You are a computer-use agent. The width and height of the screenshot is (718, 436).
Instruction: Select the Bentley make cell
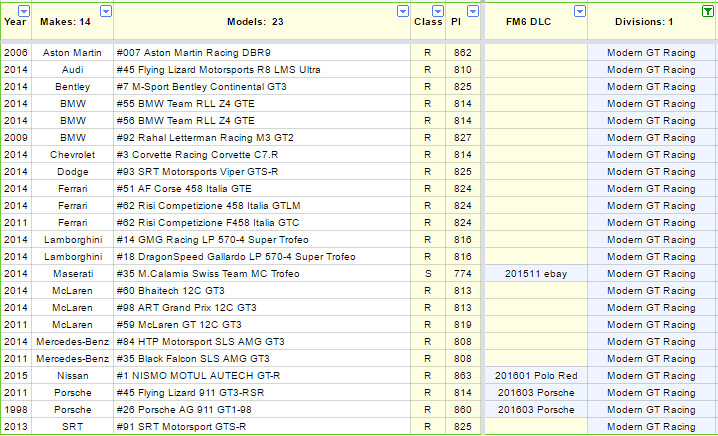tap(72, 87)
